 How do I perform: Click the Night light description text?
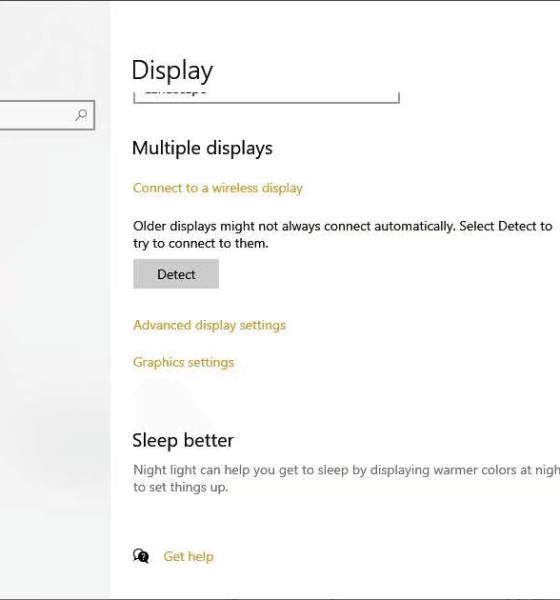pyautogui.click(x=346, y=478)
